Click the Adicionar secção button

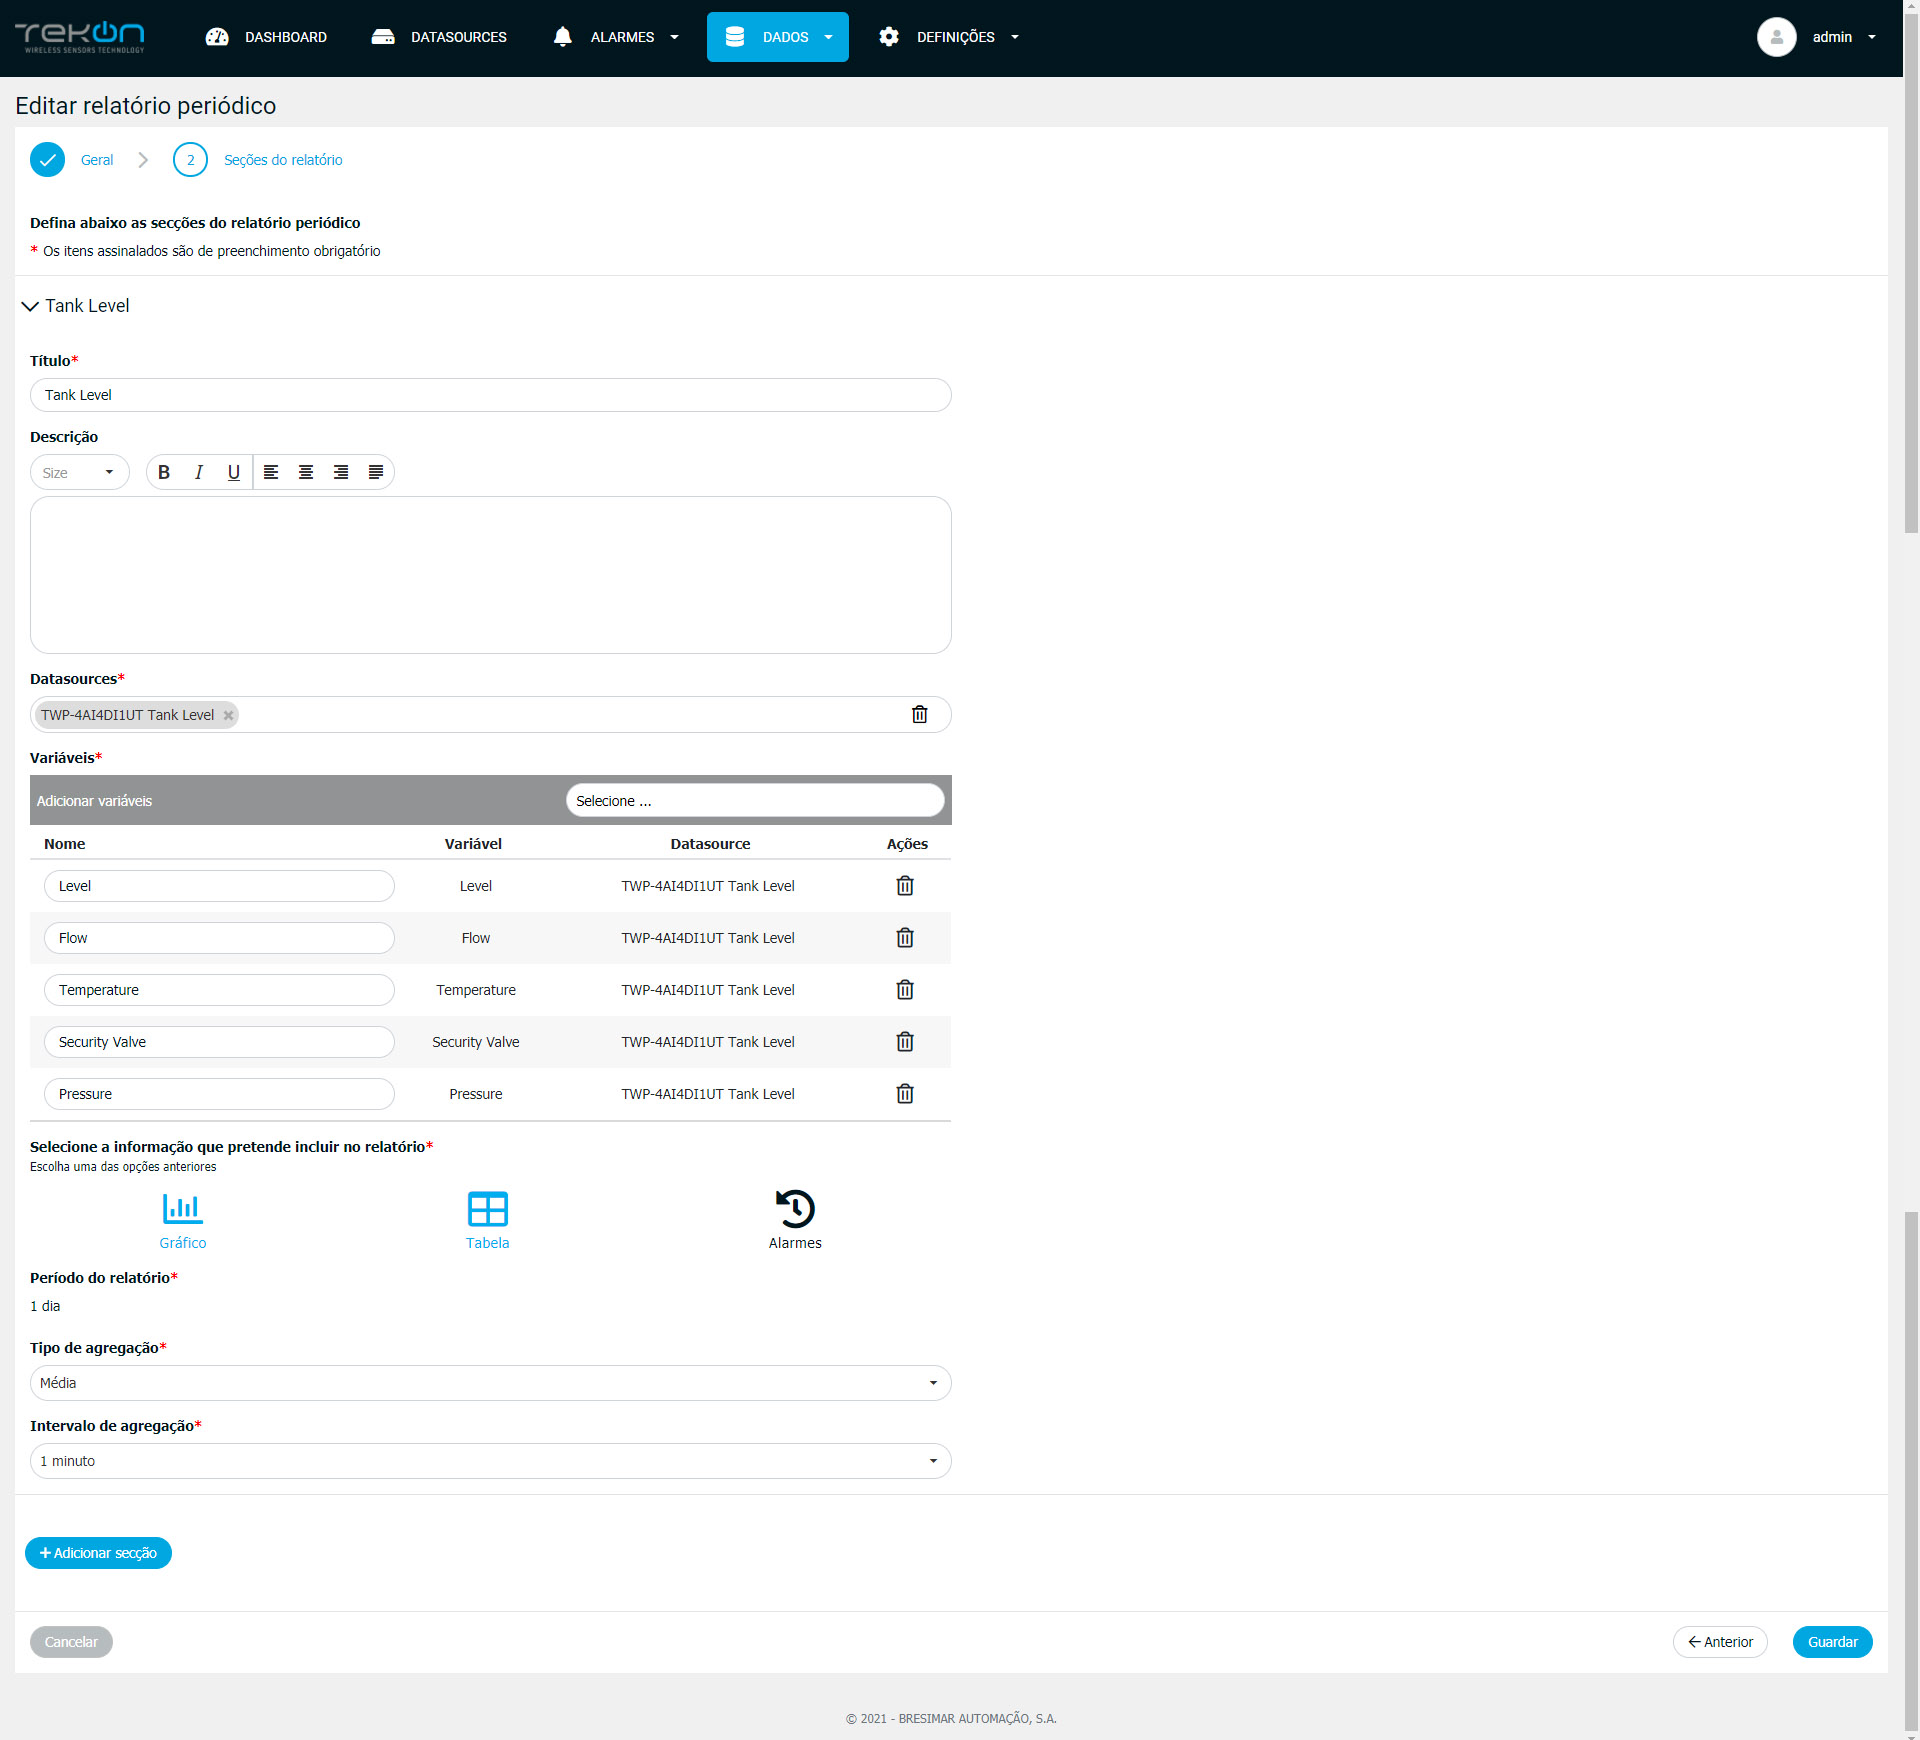(98, 1553)
